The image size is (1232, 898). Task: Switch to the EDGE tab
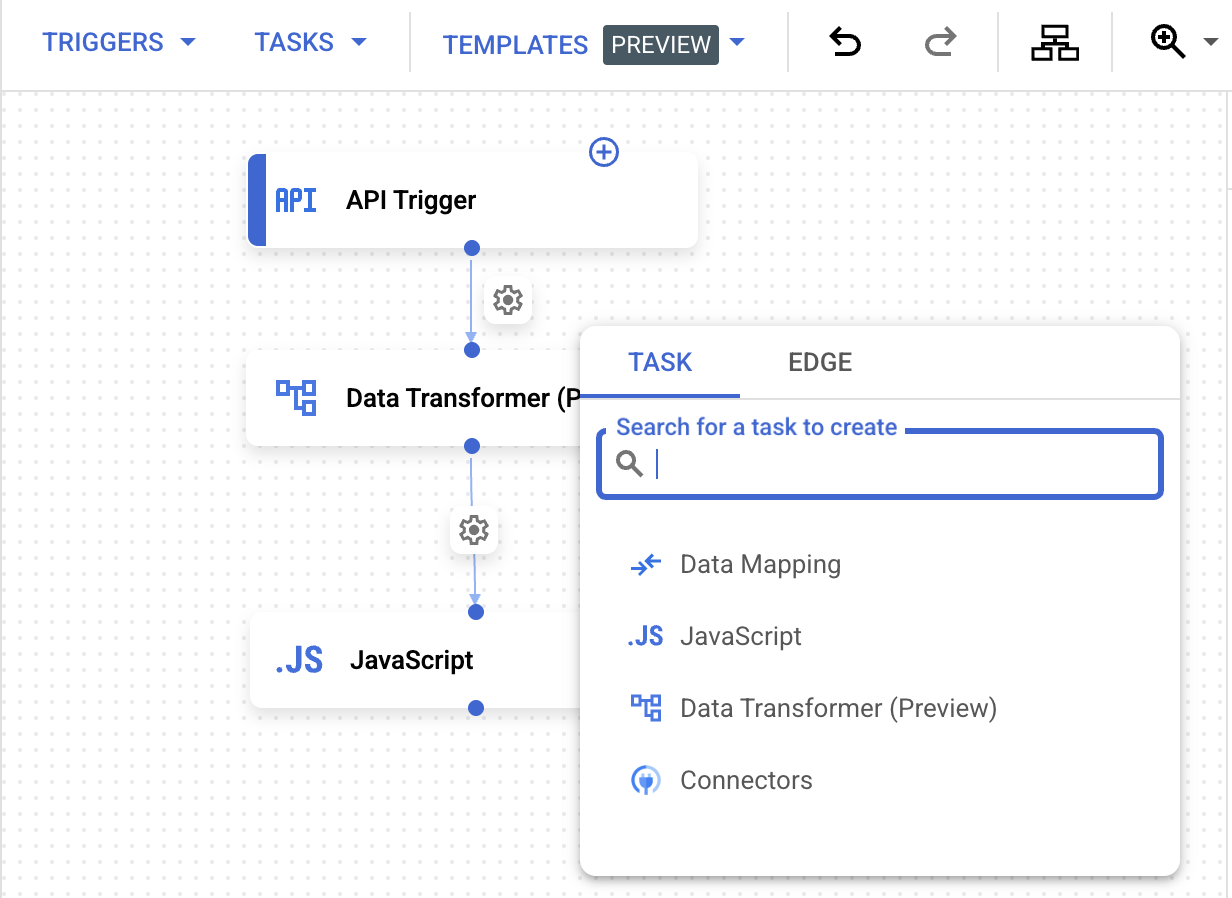(819, 362)
